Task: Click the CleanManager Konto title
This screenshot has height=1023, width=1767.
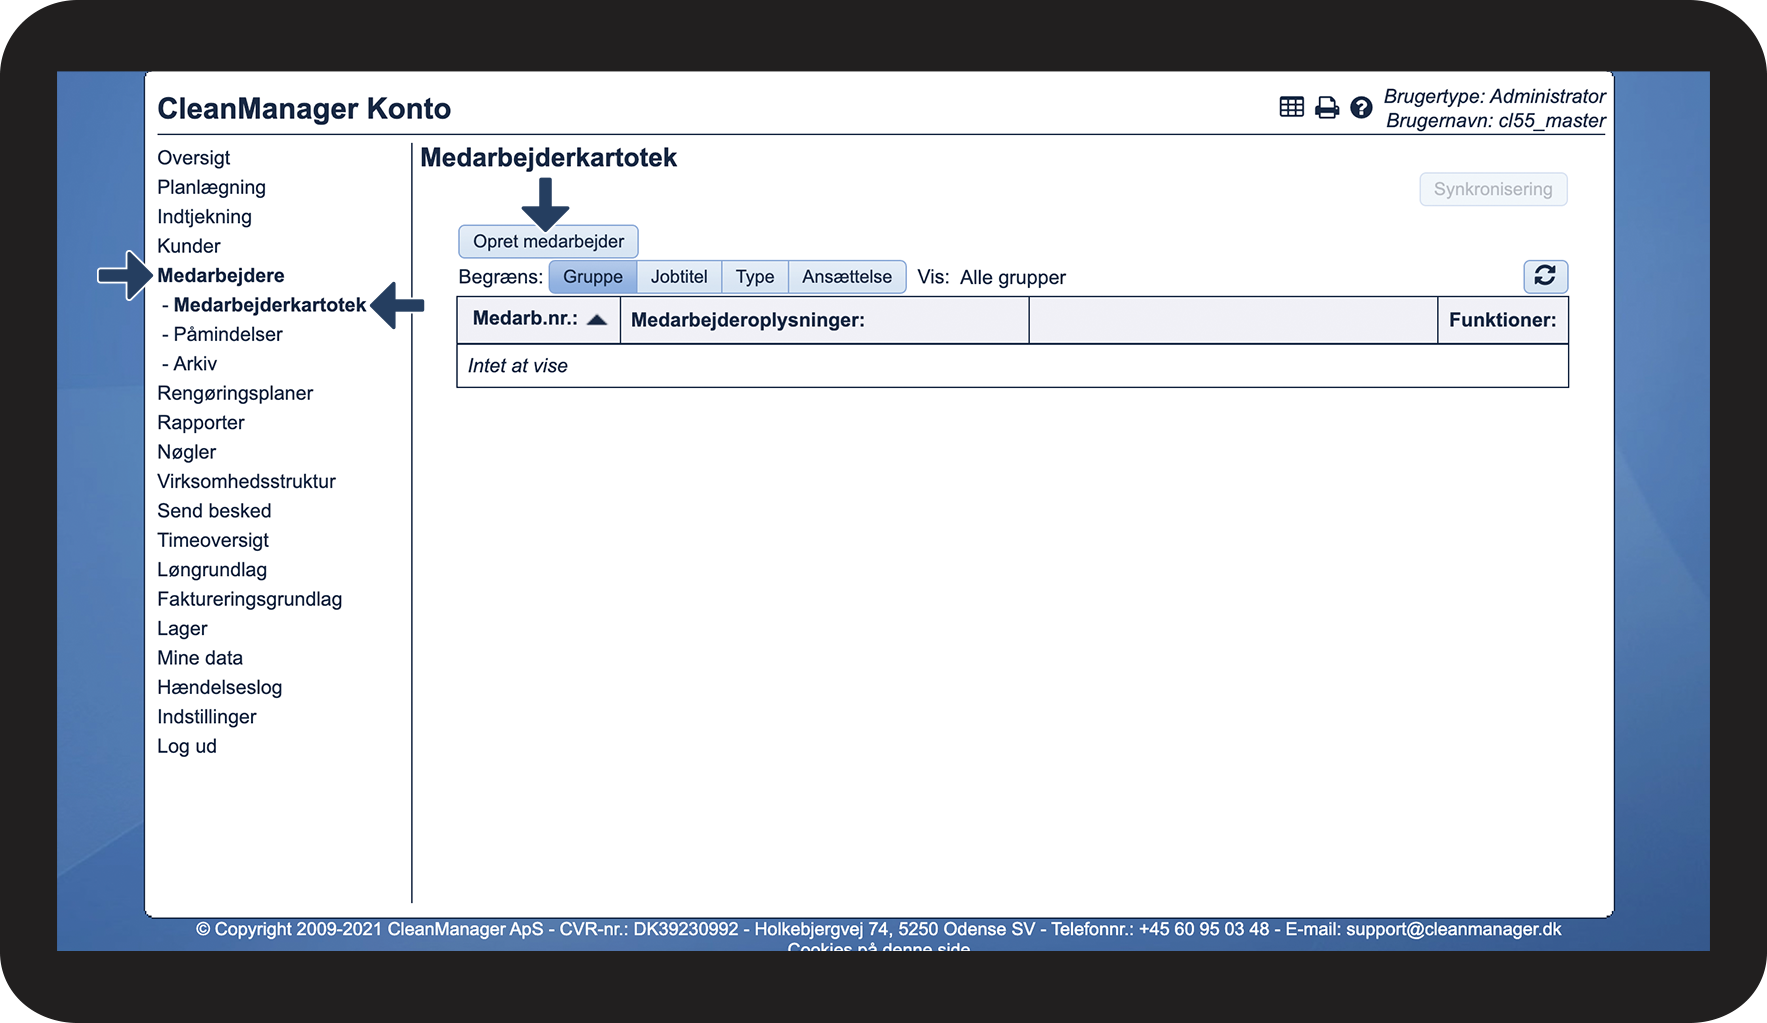Action: tap(304, 108)
